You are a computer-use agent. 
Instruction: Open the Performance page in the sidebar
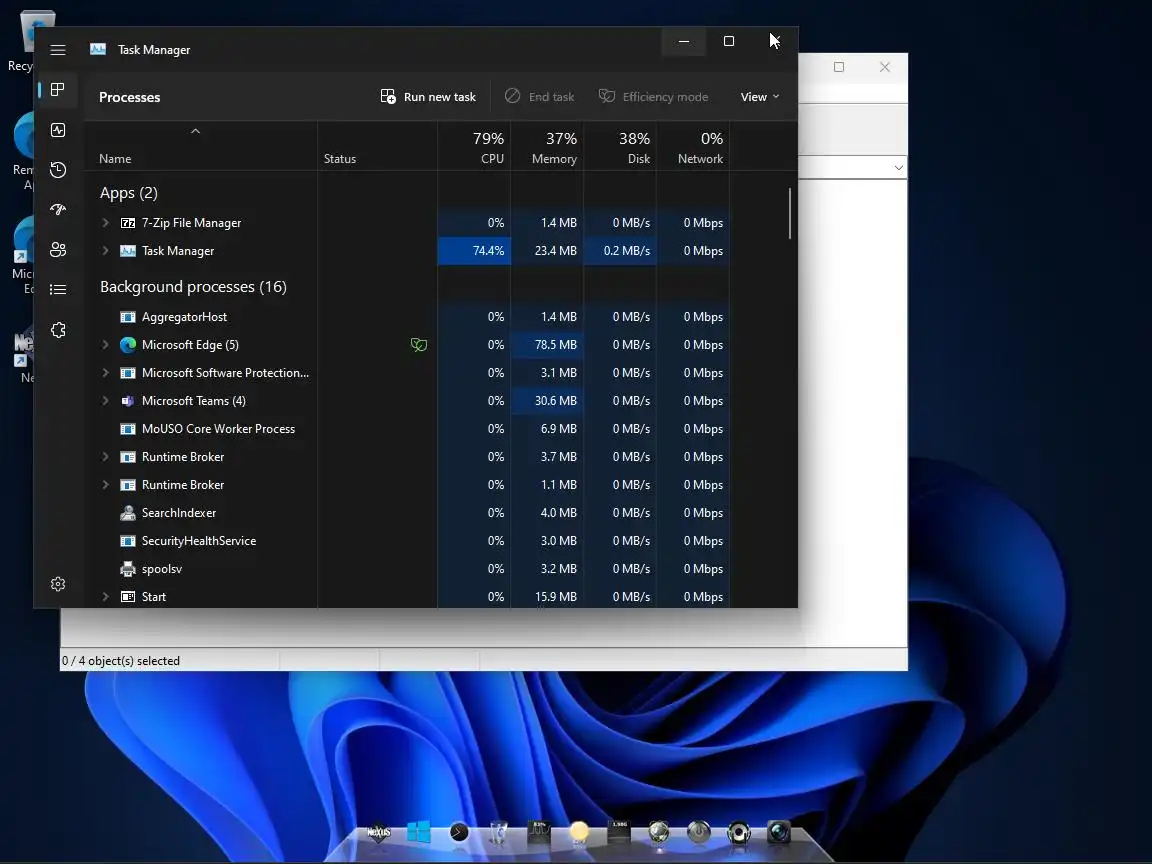[x=58, y=130]
